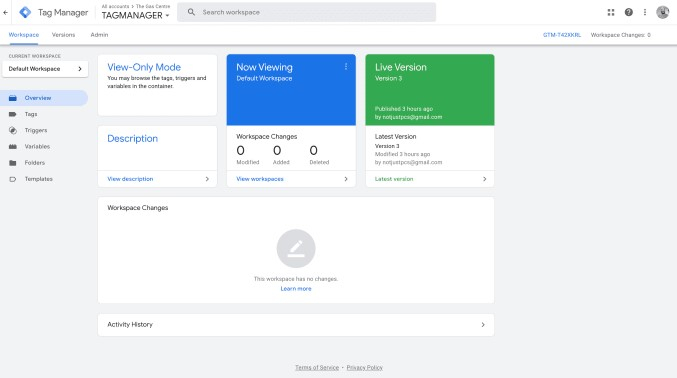Click the Now Viewing blue card

click(x=291, y=90)
